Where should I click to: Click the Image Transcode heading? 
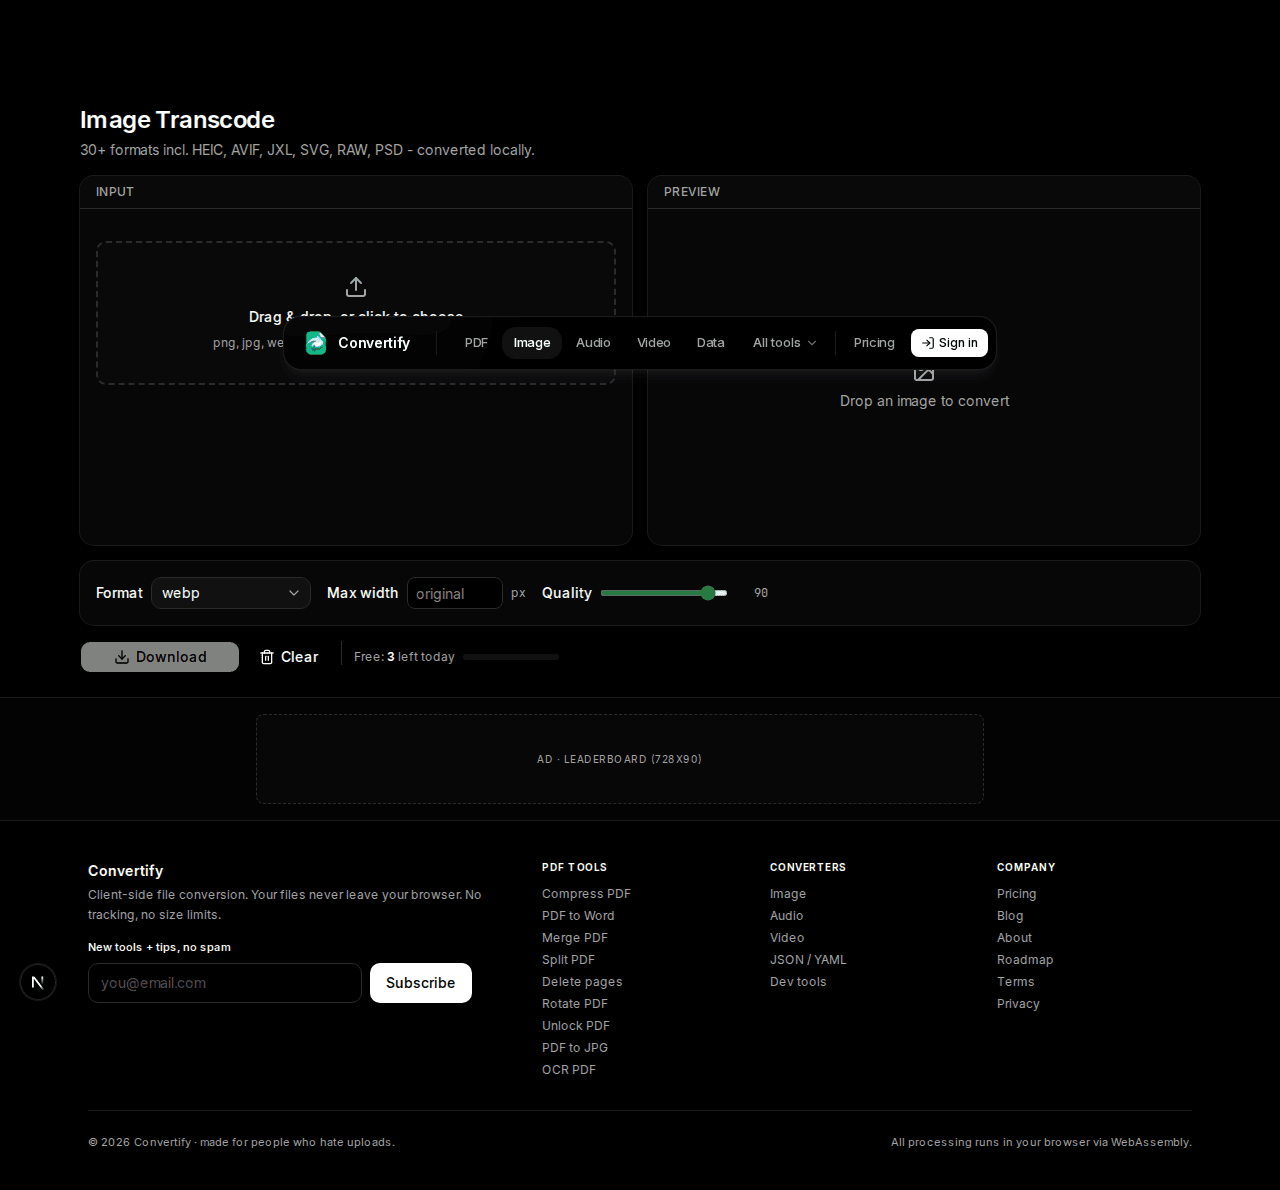177,120
